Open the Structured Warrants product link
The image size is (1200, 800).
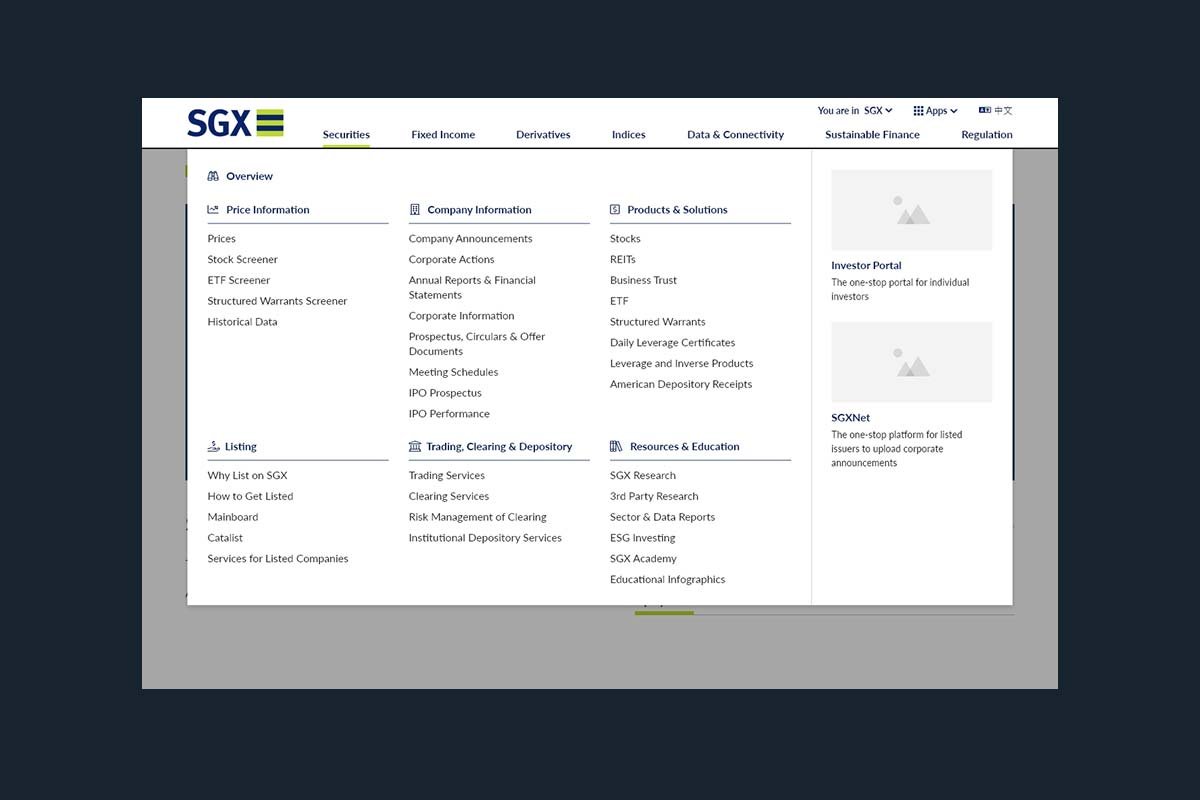[657, 322]
